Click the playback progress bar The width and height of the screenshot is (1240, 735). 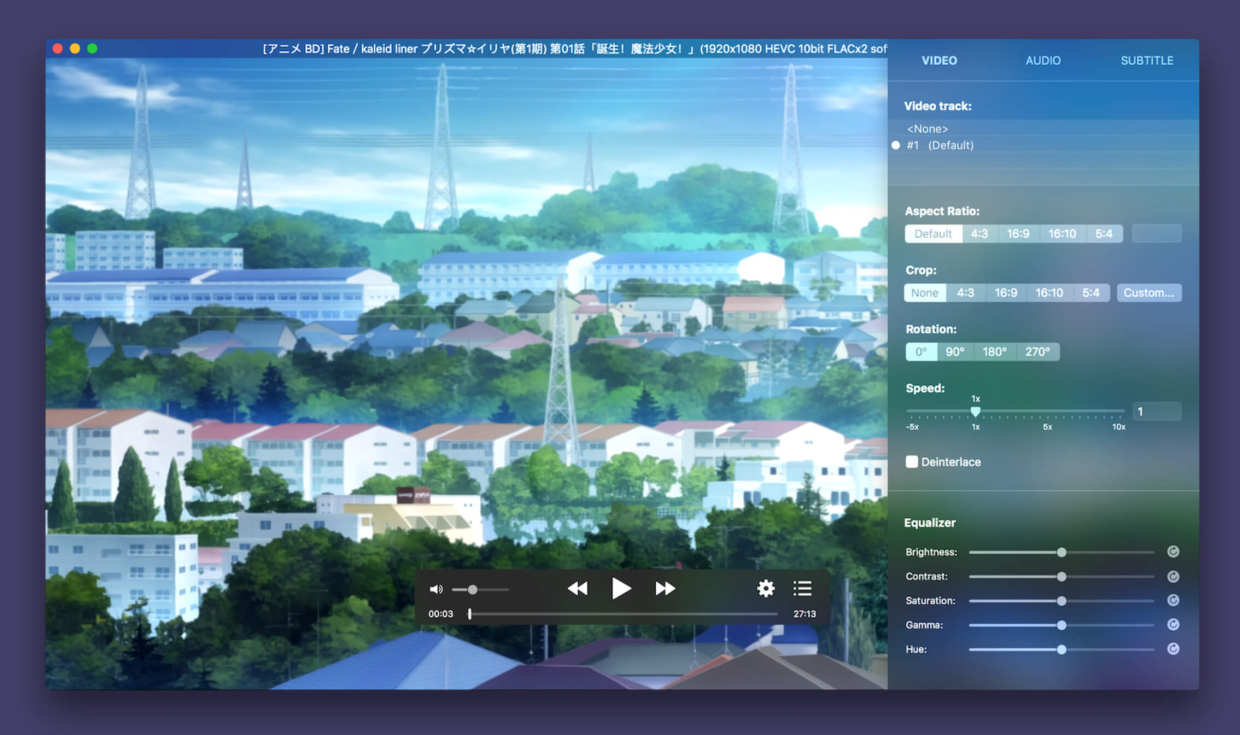(623, 614)
